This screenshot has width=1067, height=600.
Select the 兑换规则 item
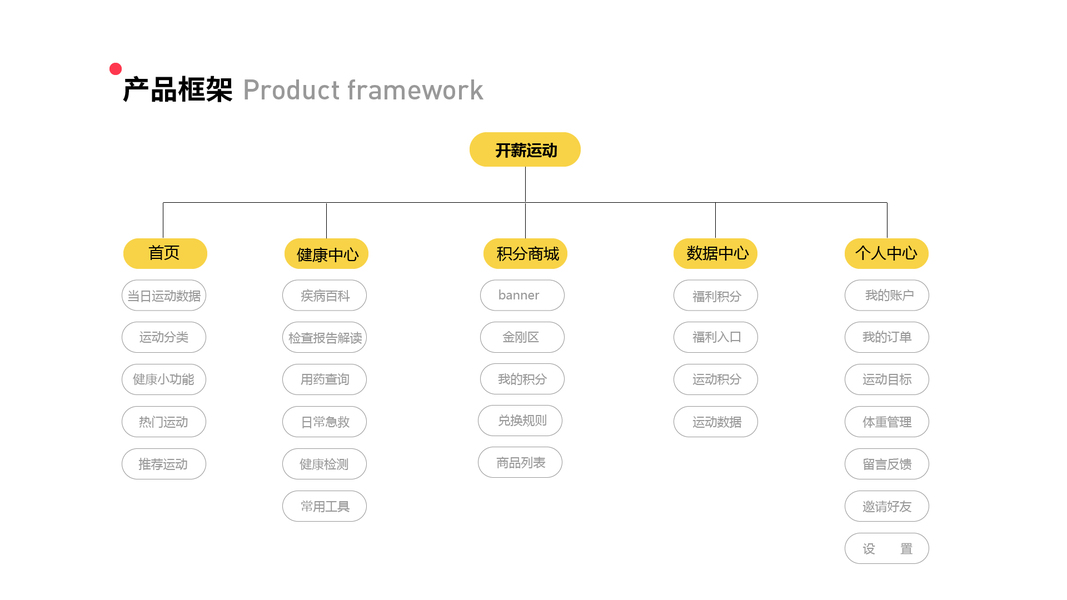521,421
